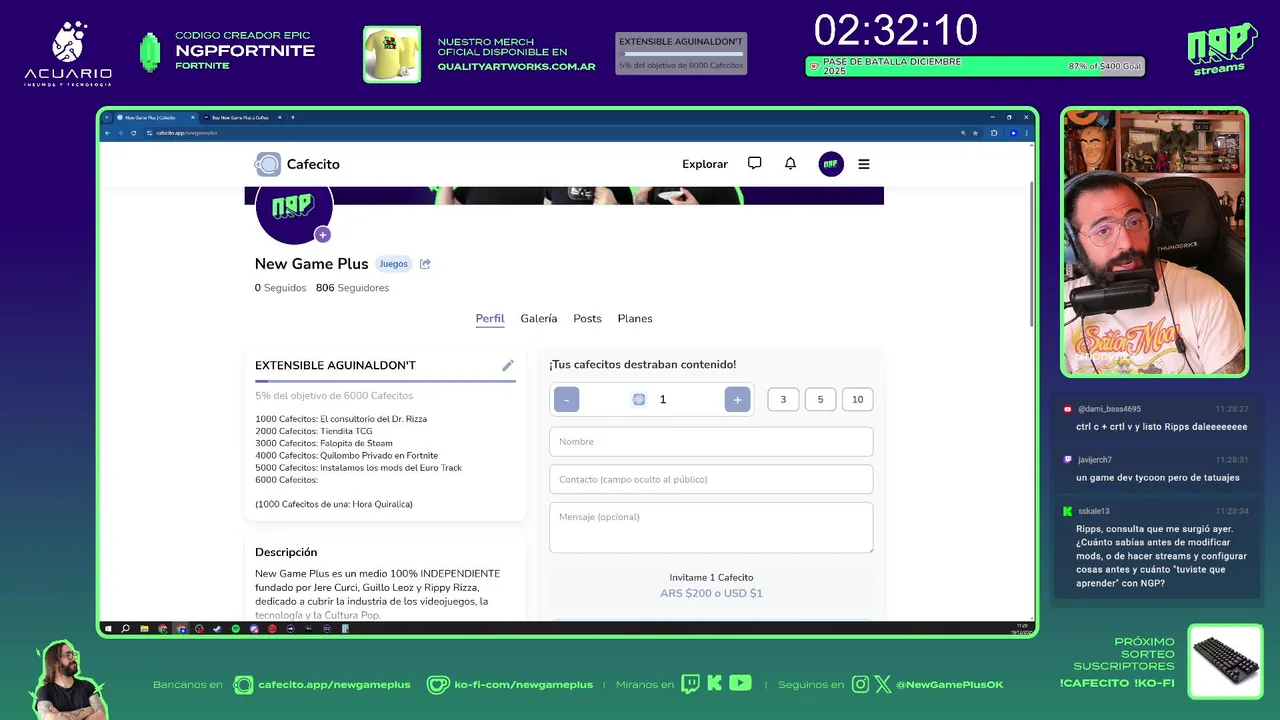Click '2000 Cafecitos: Tiendita TCG' line

(314, 431)
